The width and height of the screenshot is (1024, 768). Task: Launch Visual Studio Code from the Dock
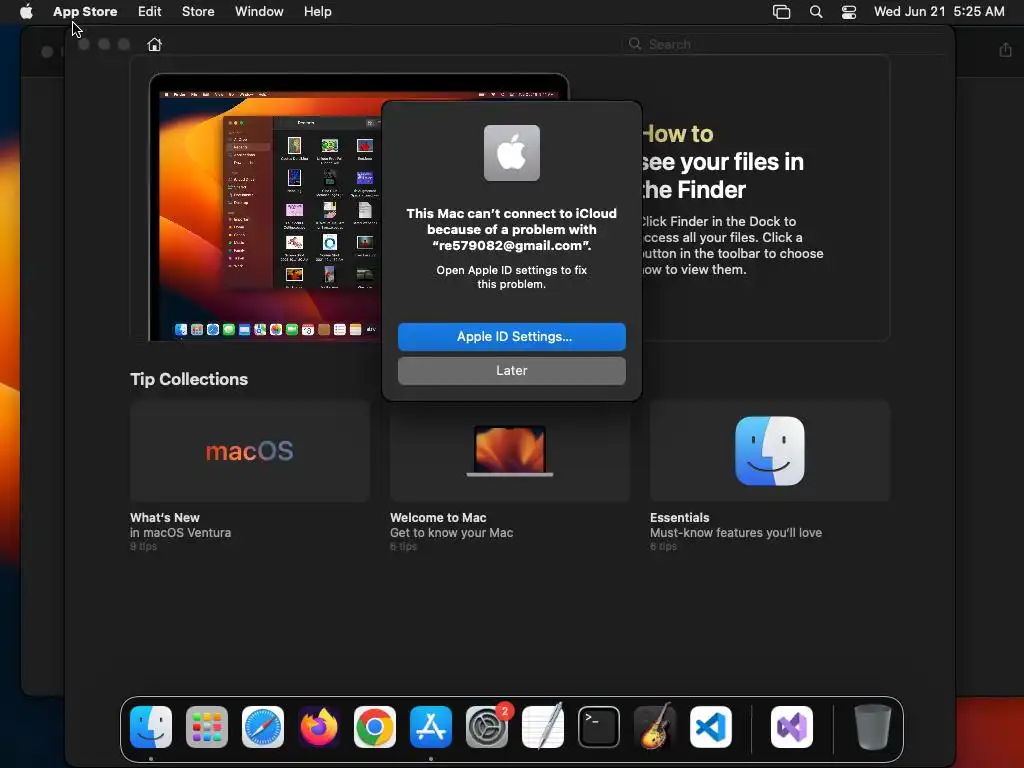[x=711, y=727]
